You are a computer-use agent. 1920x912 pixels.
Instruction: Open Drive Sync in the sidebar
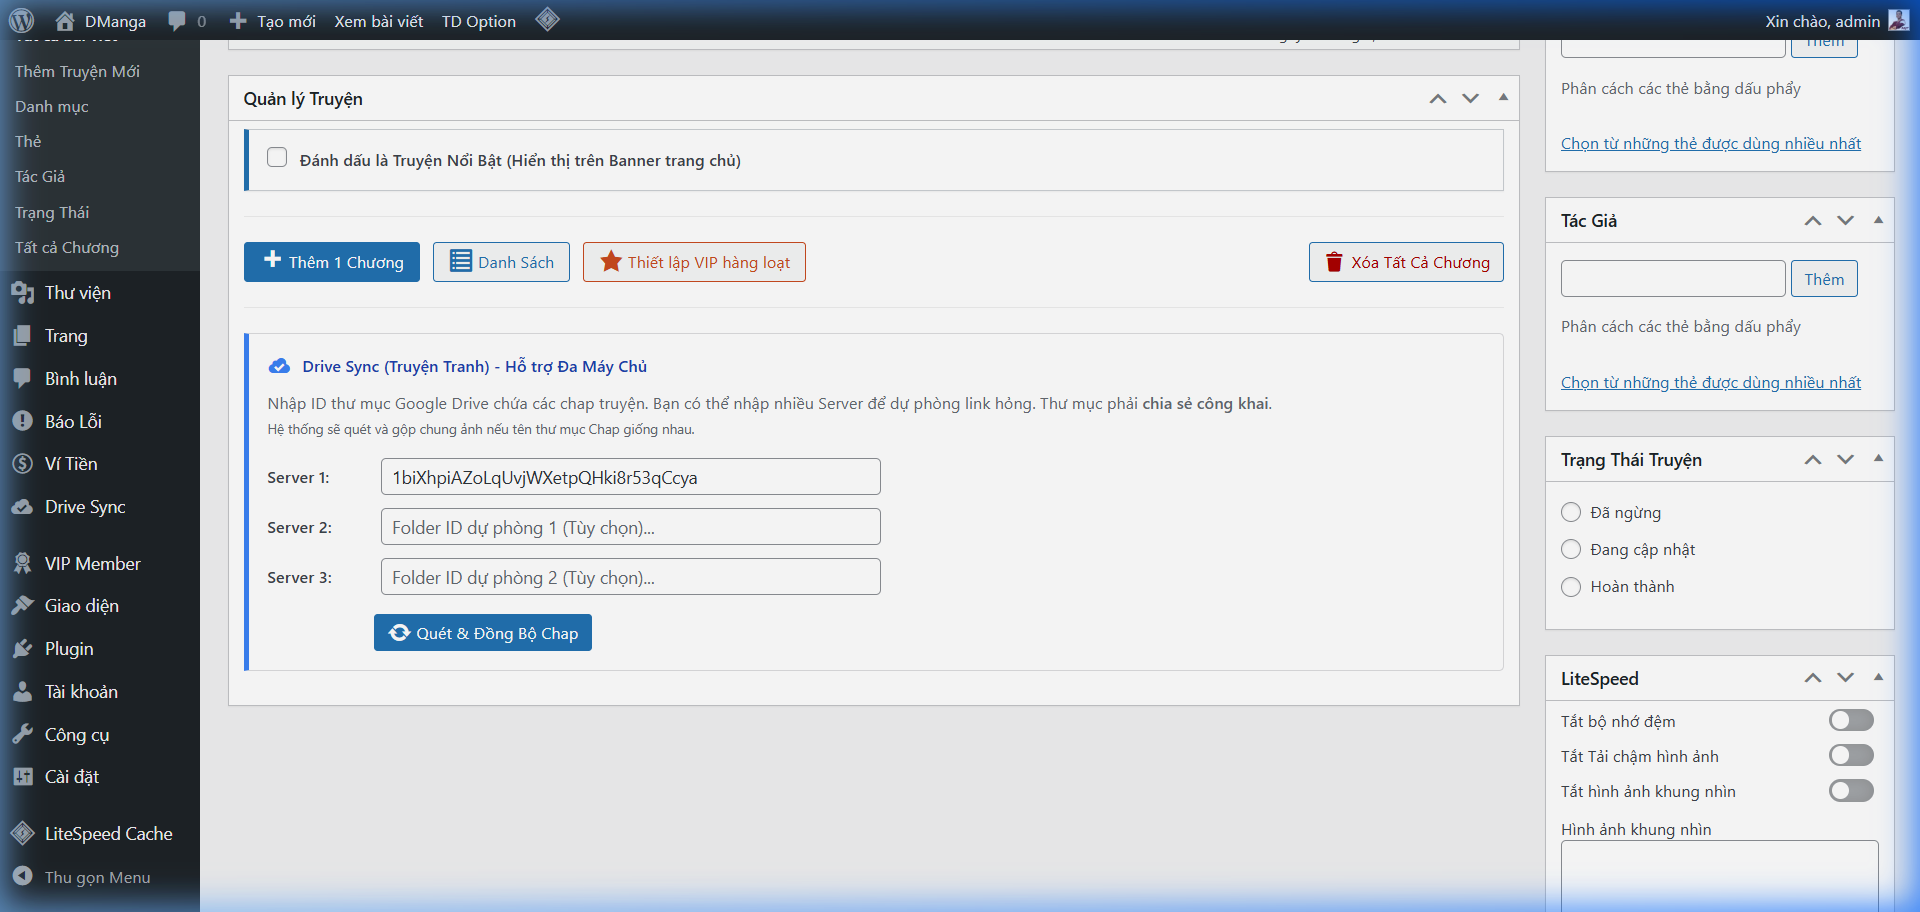(x=85, y=507)
